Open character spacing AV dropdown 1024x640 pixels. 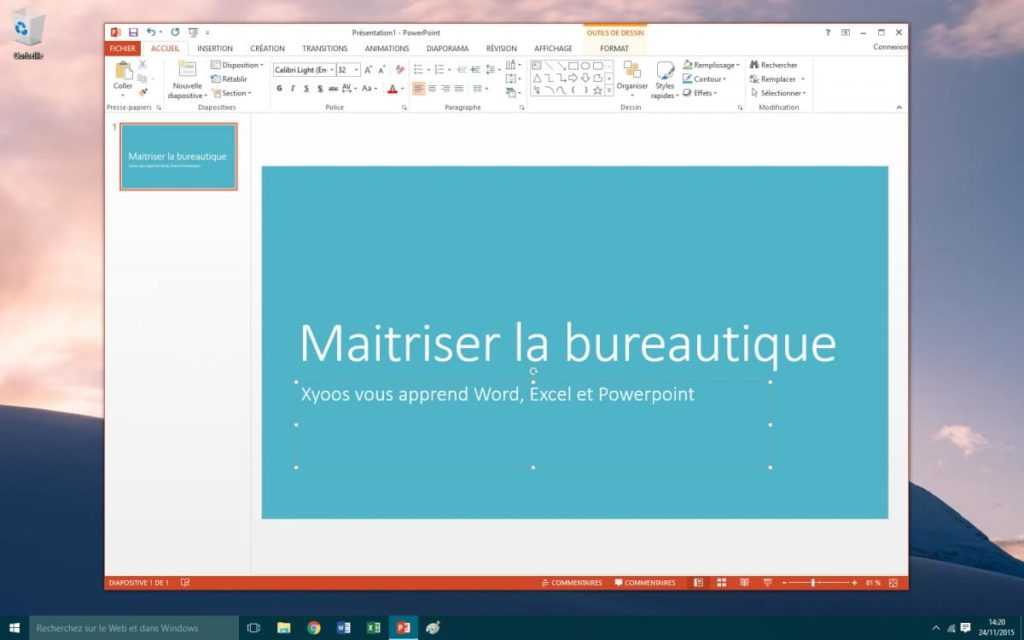(x=349, y=88)
